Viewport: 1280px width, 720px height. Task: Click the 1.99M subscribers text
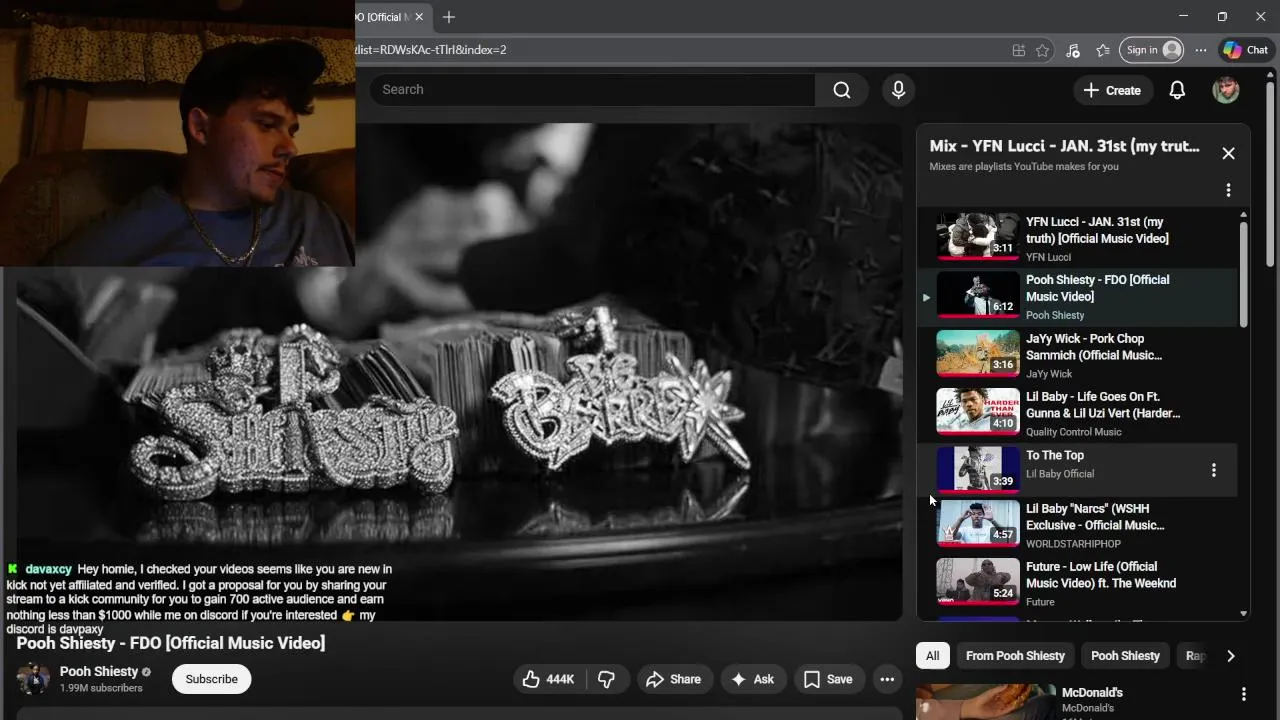click(x=101, y=688)
